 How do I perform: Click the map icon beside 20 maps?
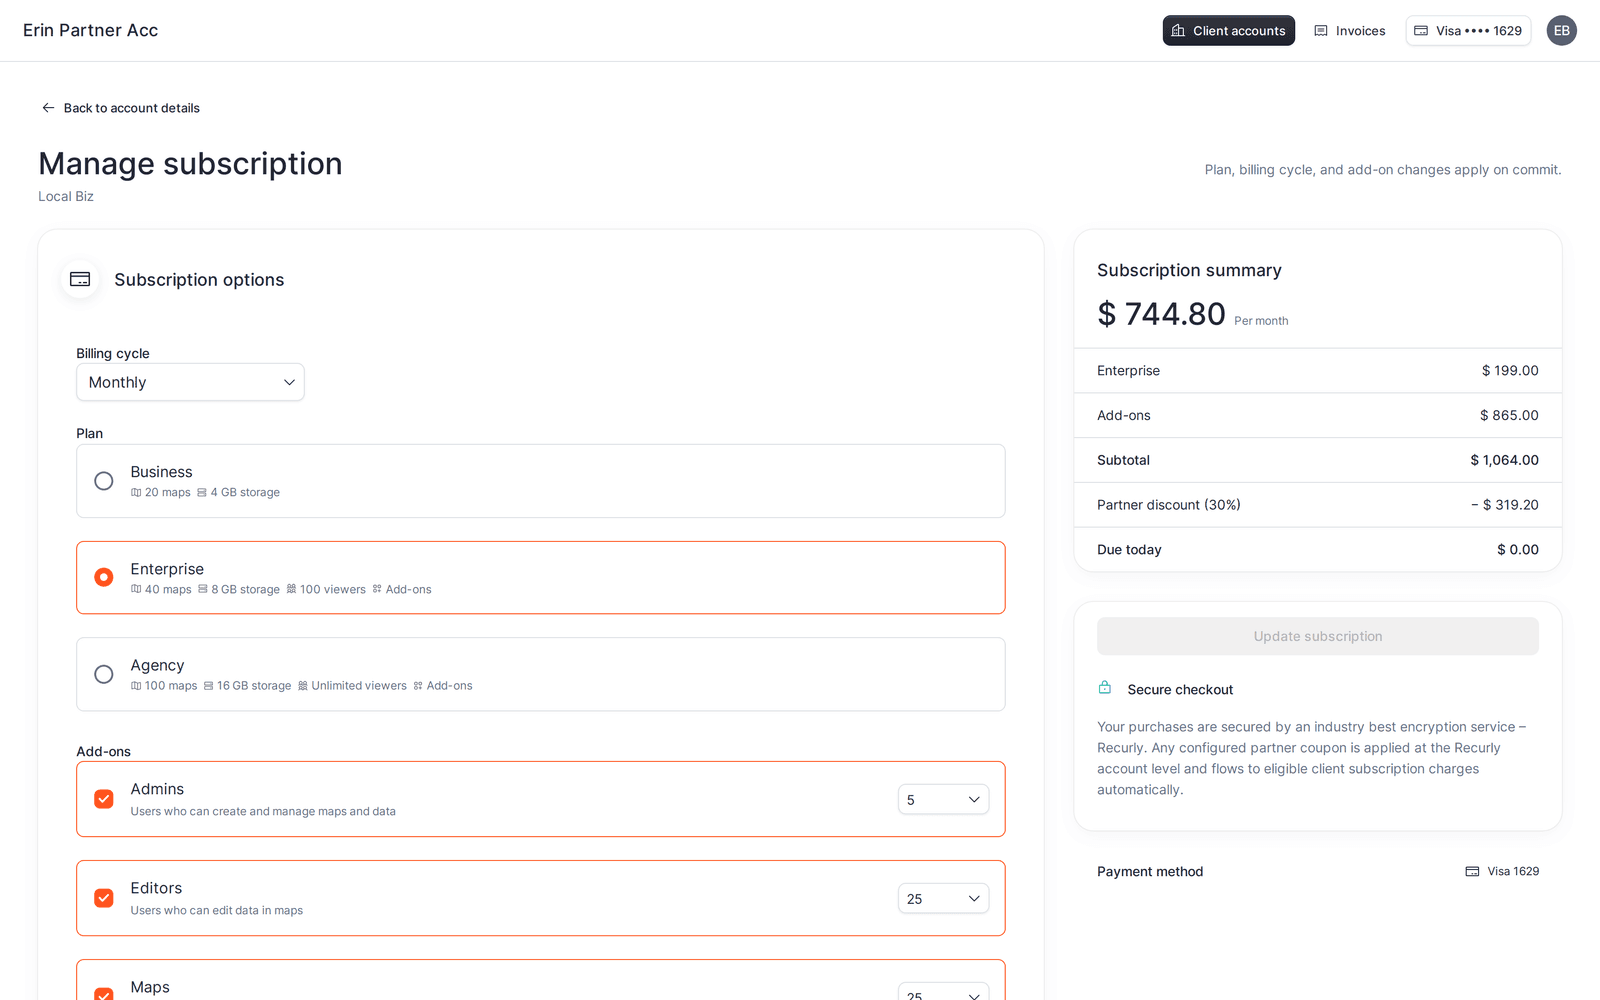click(136, 492)
